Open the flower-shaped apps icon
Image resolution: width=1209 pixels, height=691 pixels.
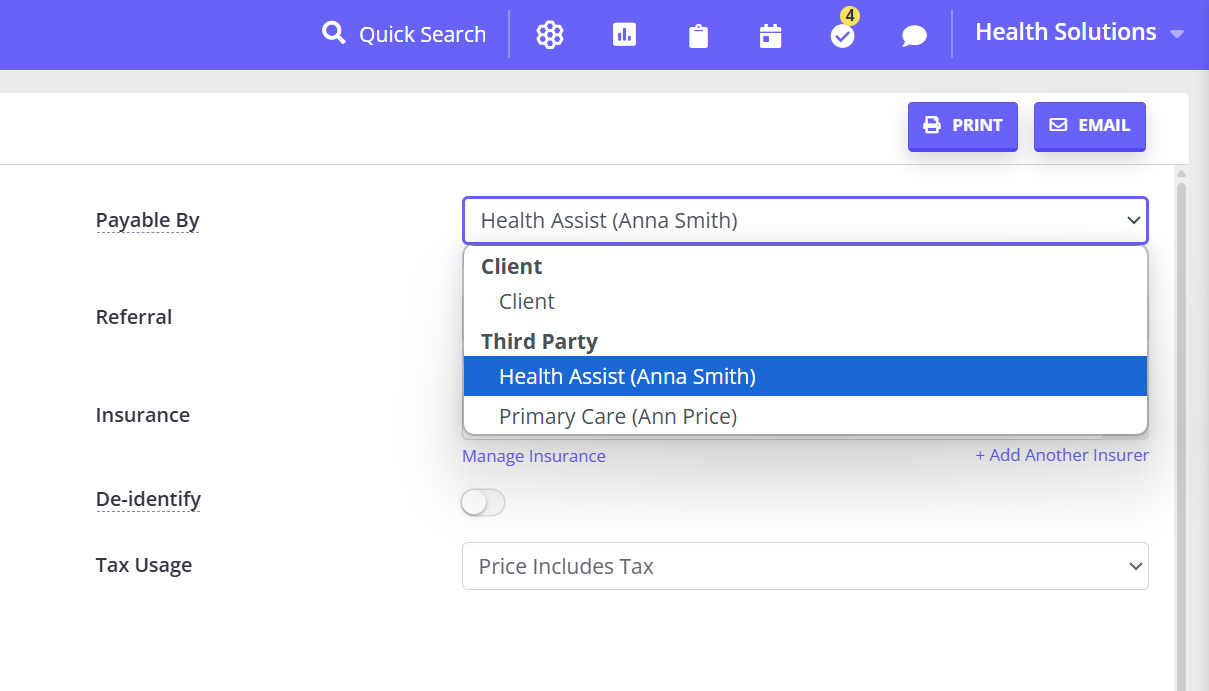[x=550, y=35]
